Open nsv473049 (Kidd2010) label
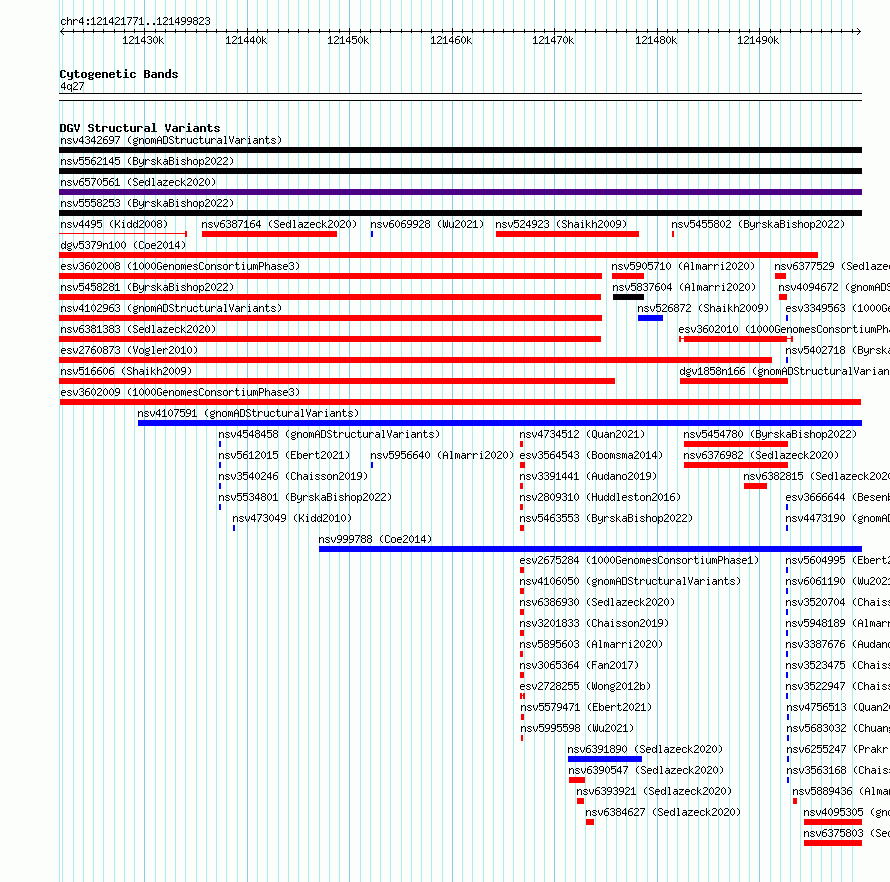This screenshot has height=882, width=890. pyautogui.click(x=292, y=518)
